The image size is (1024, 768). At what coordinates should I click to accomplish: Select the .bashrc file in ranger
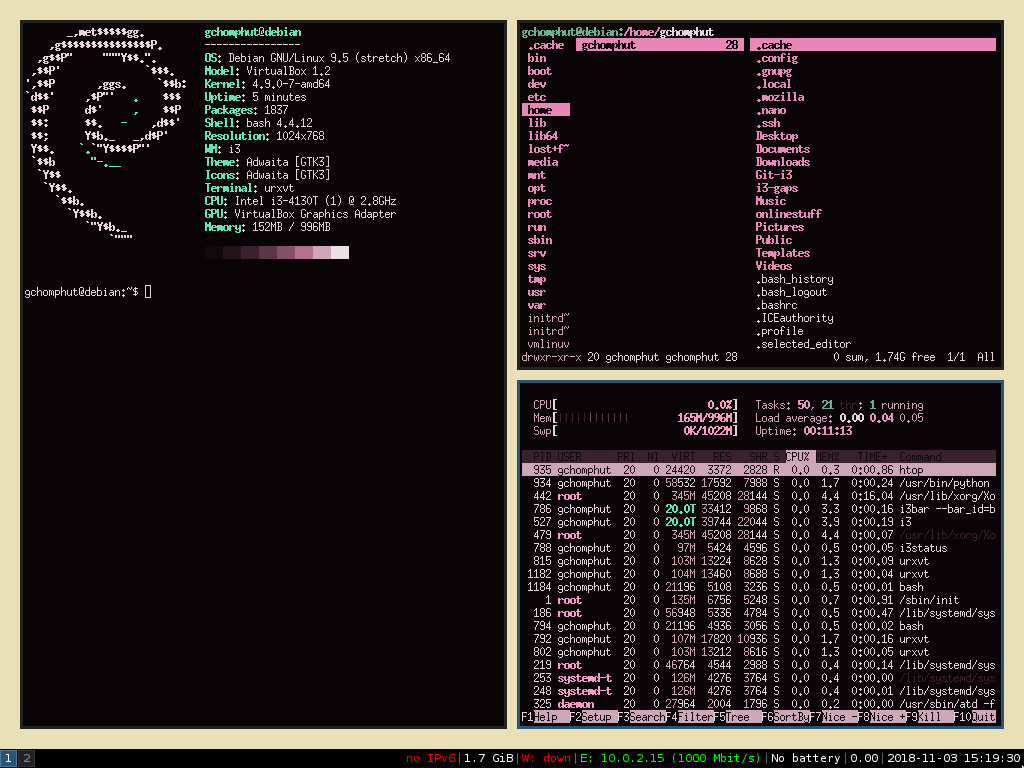(777, 305)
